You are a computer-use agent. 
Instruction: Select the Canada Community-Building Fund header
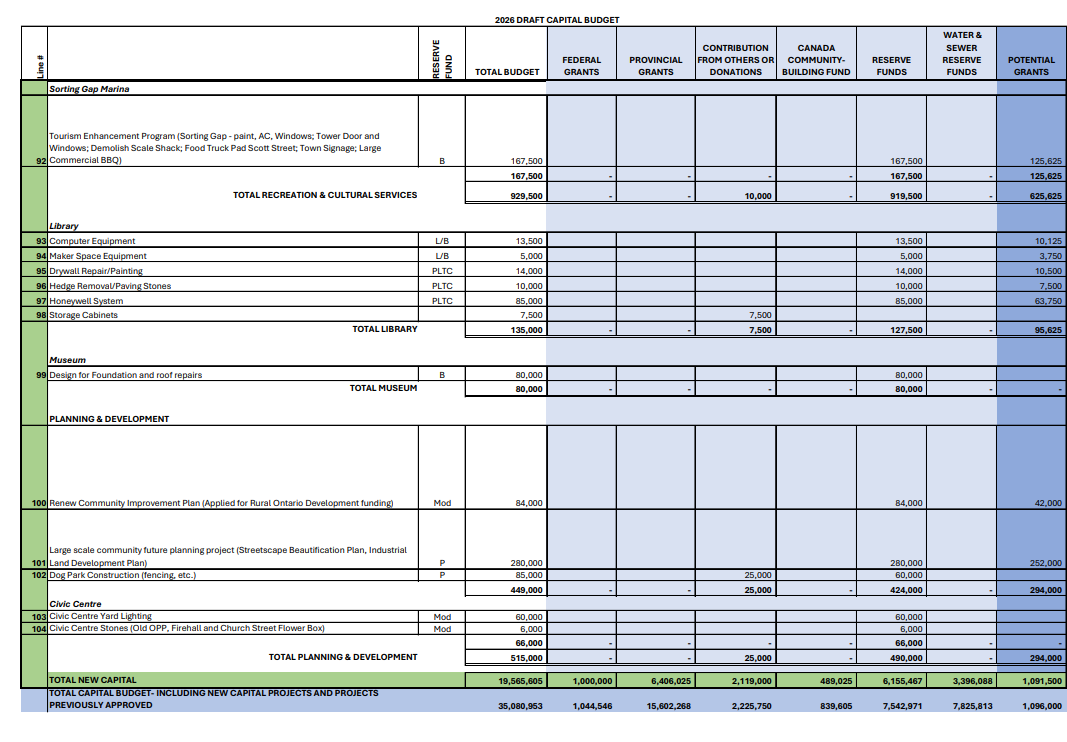pyautogui.click(x=816, y=60)
